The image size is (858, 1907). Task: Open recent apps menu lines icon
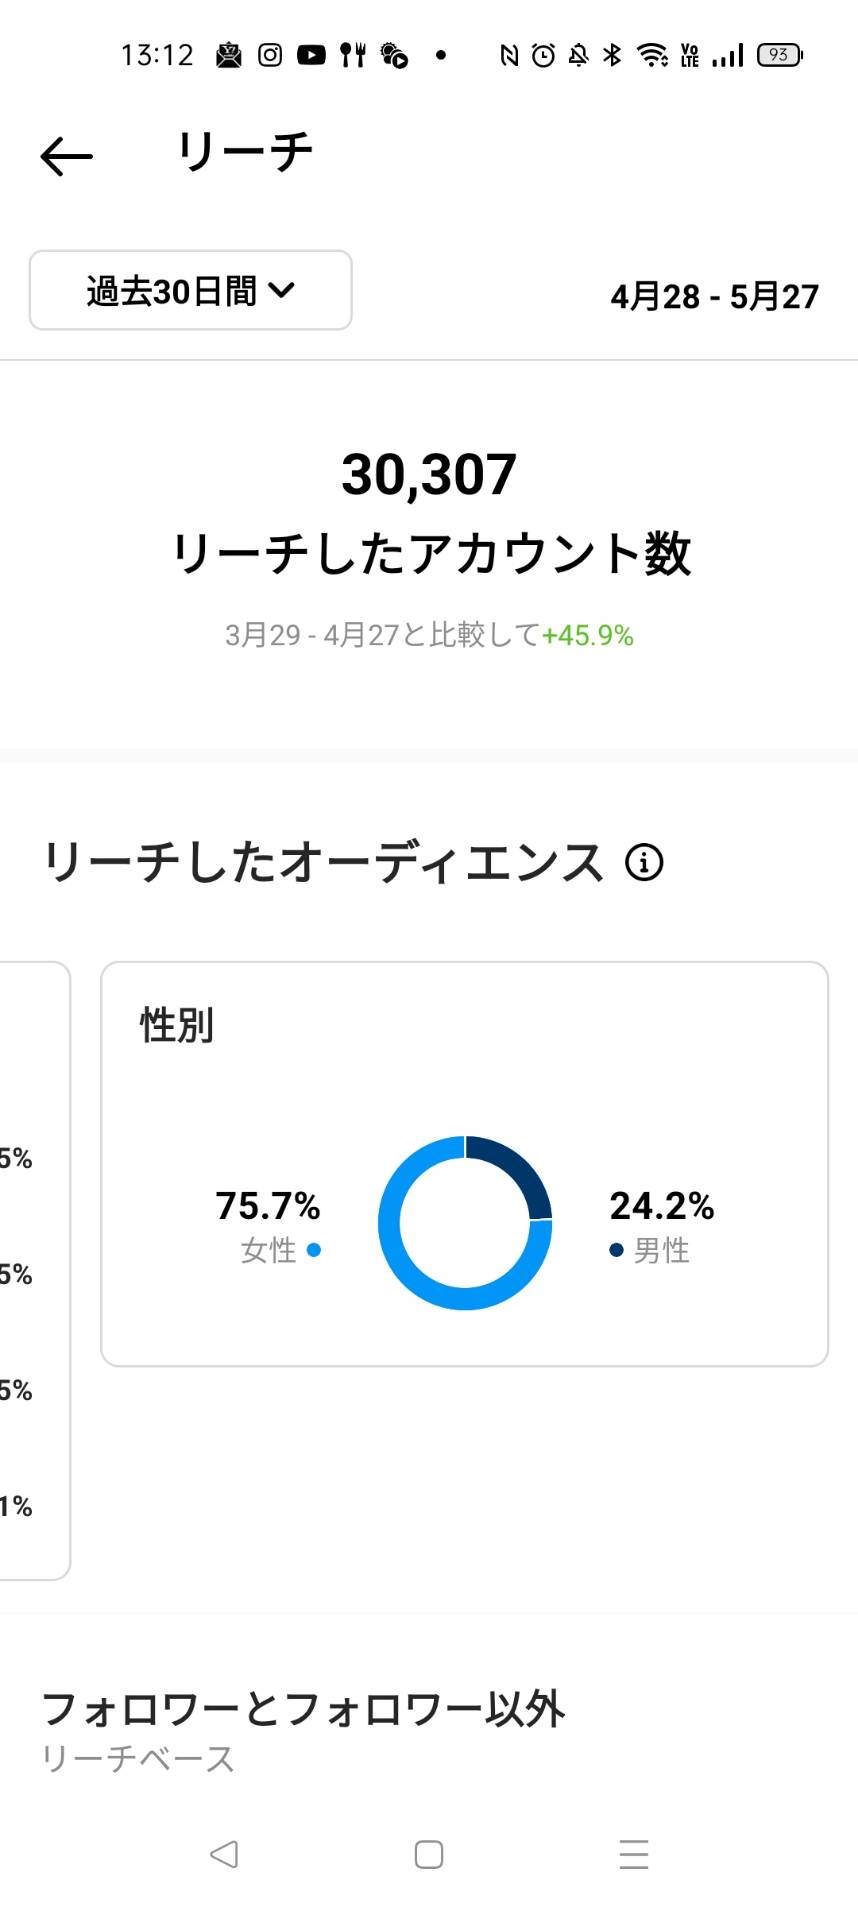634,1854
